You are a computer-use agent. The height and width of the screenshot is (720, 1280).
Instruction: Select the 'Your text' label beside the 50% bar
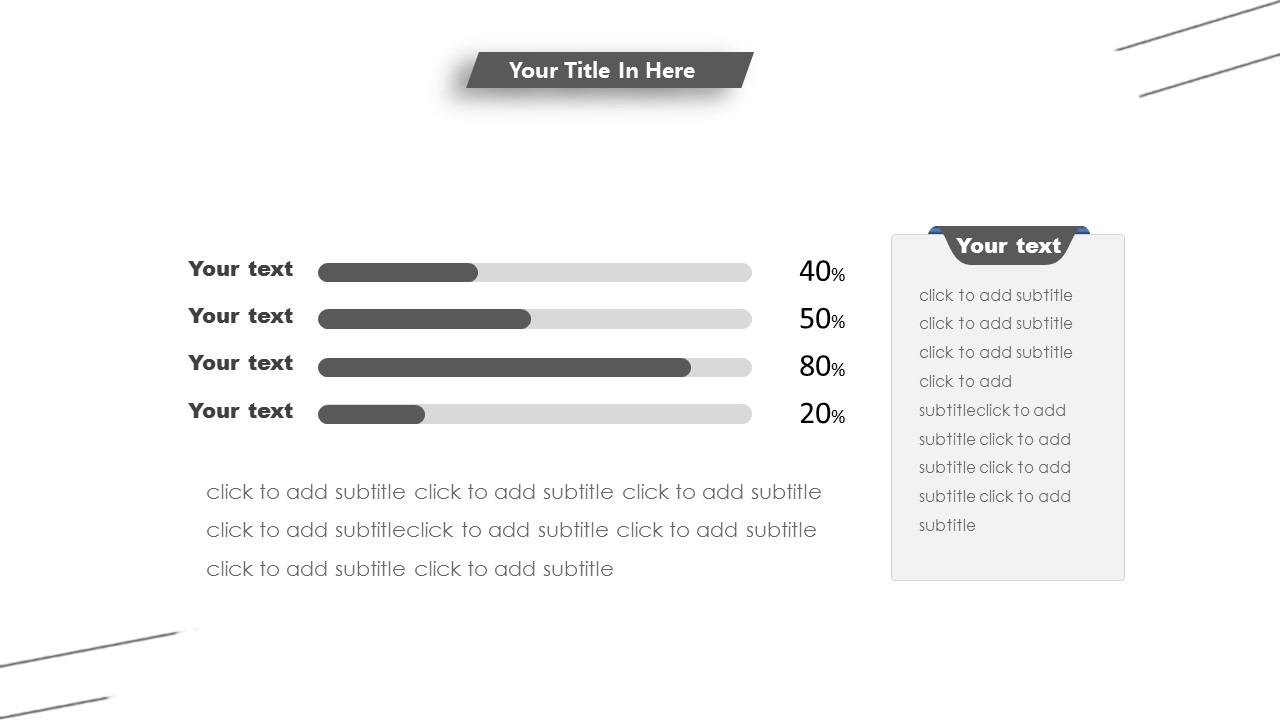[x=240, y=316]
